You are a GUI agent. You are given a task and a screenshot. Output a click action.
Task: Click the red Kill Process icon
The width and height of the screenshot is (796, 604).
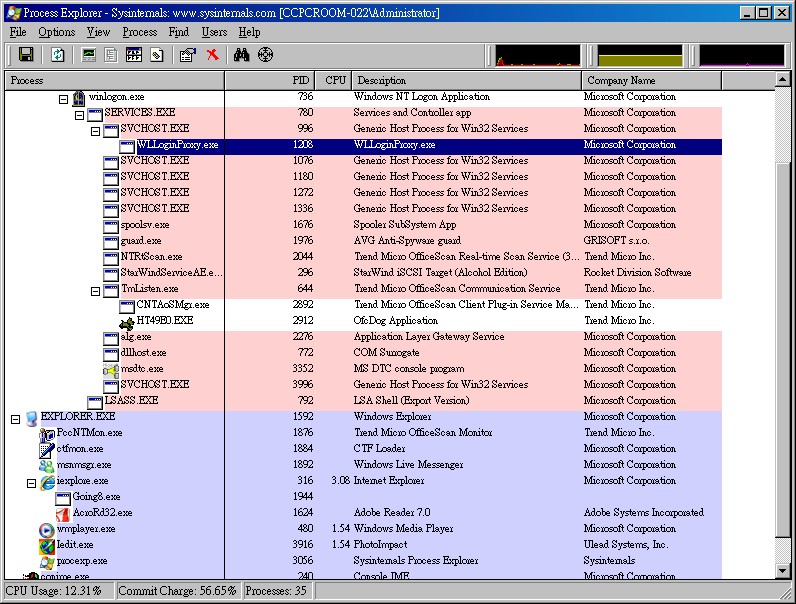tap(213, 54)
